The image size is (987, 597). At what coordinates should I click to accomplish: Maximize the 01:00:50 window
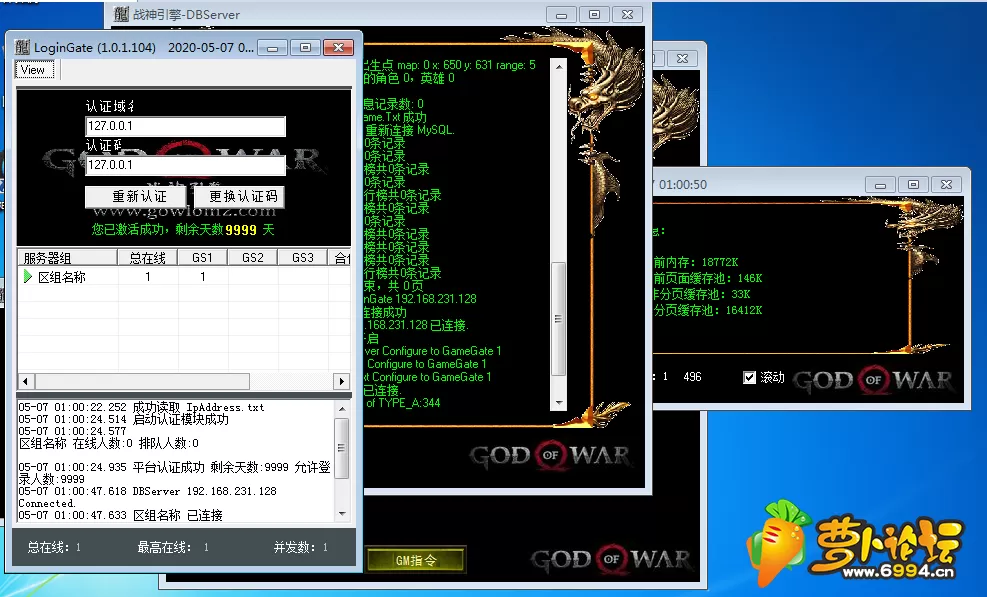[x=913, y=185]
